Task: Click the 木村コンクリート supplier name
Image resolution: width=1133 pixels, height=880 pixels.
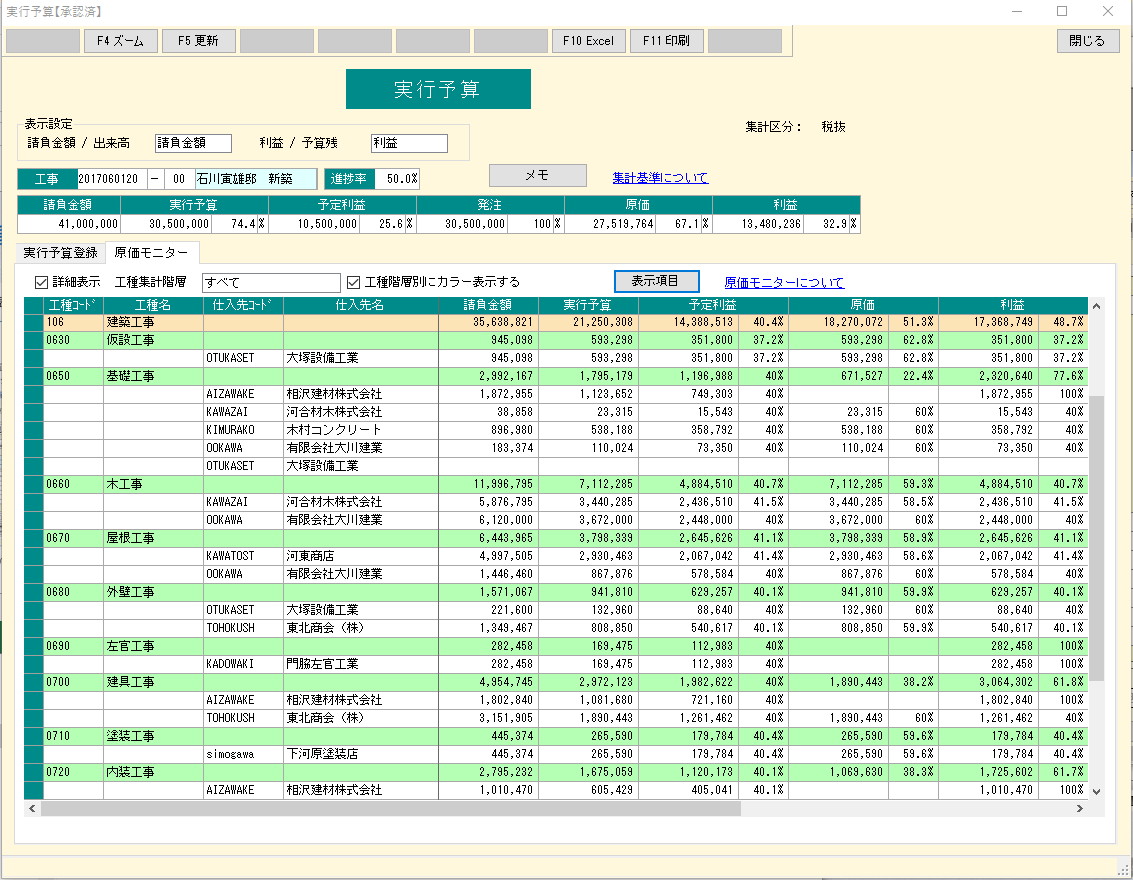Action: 361,430
